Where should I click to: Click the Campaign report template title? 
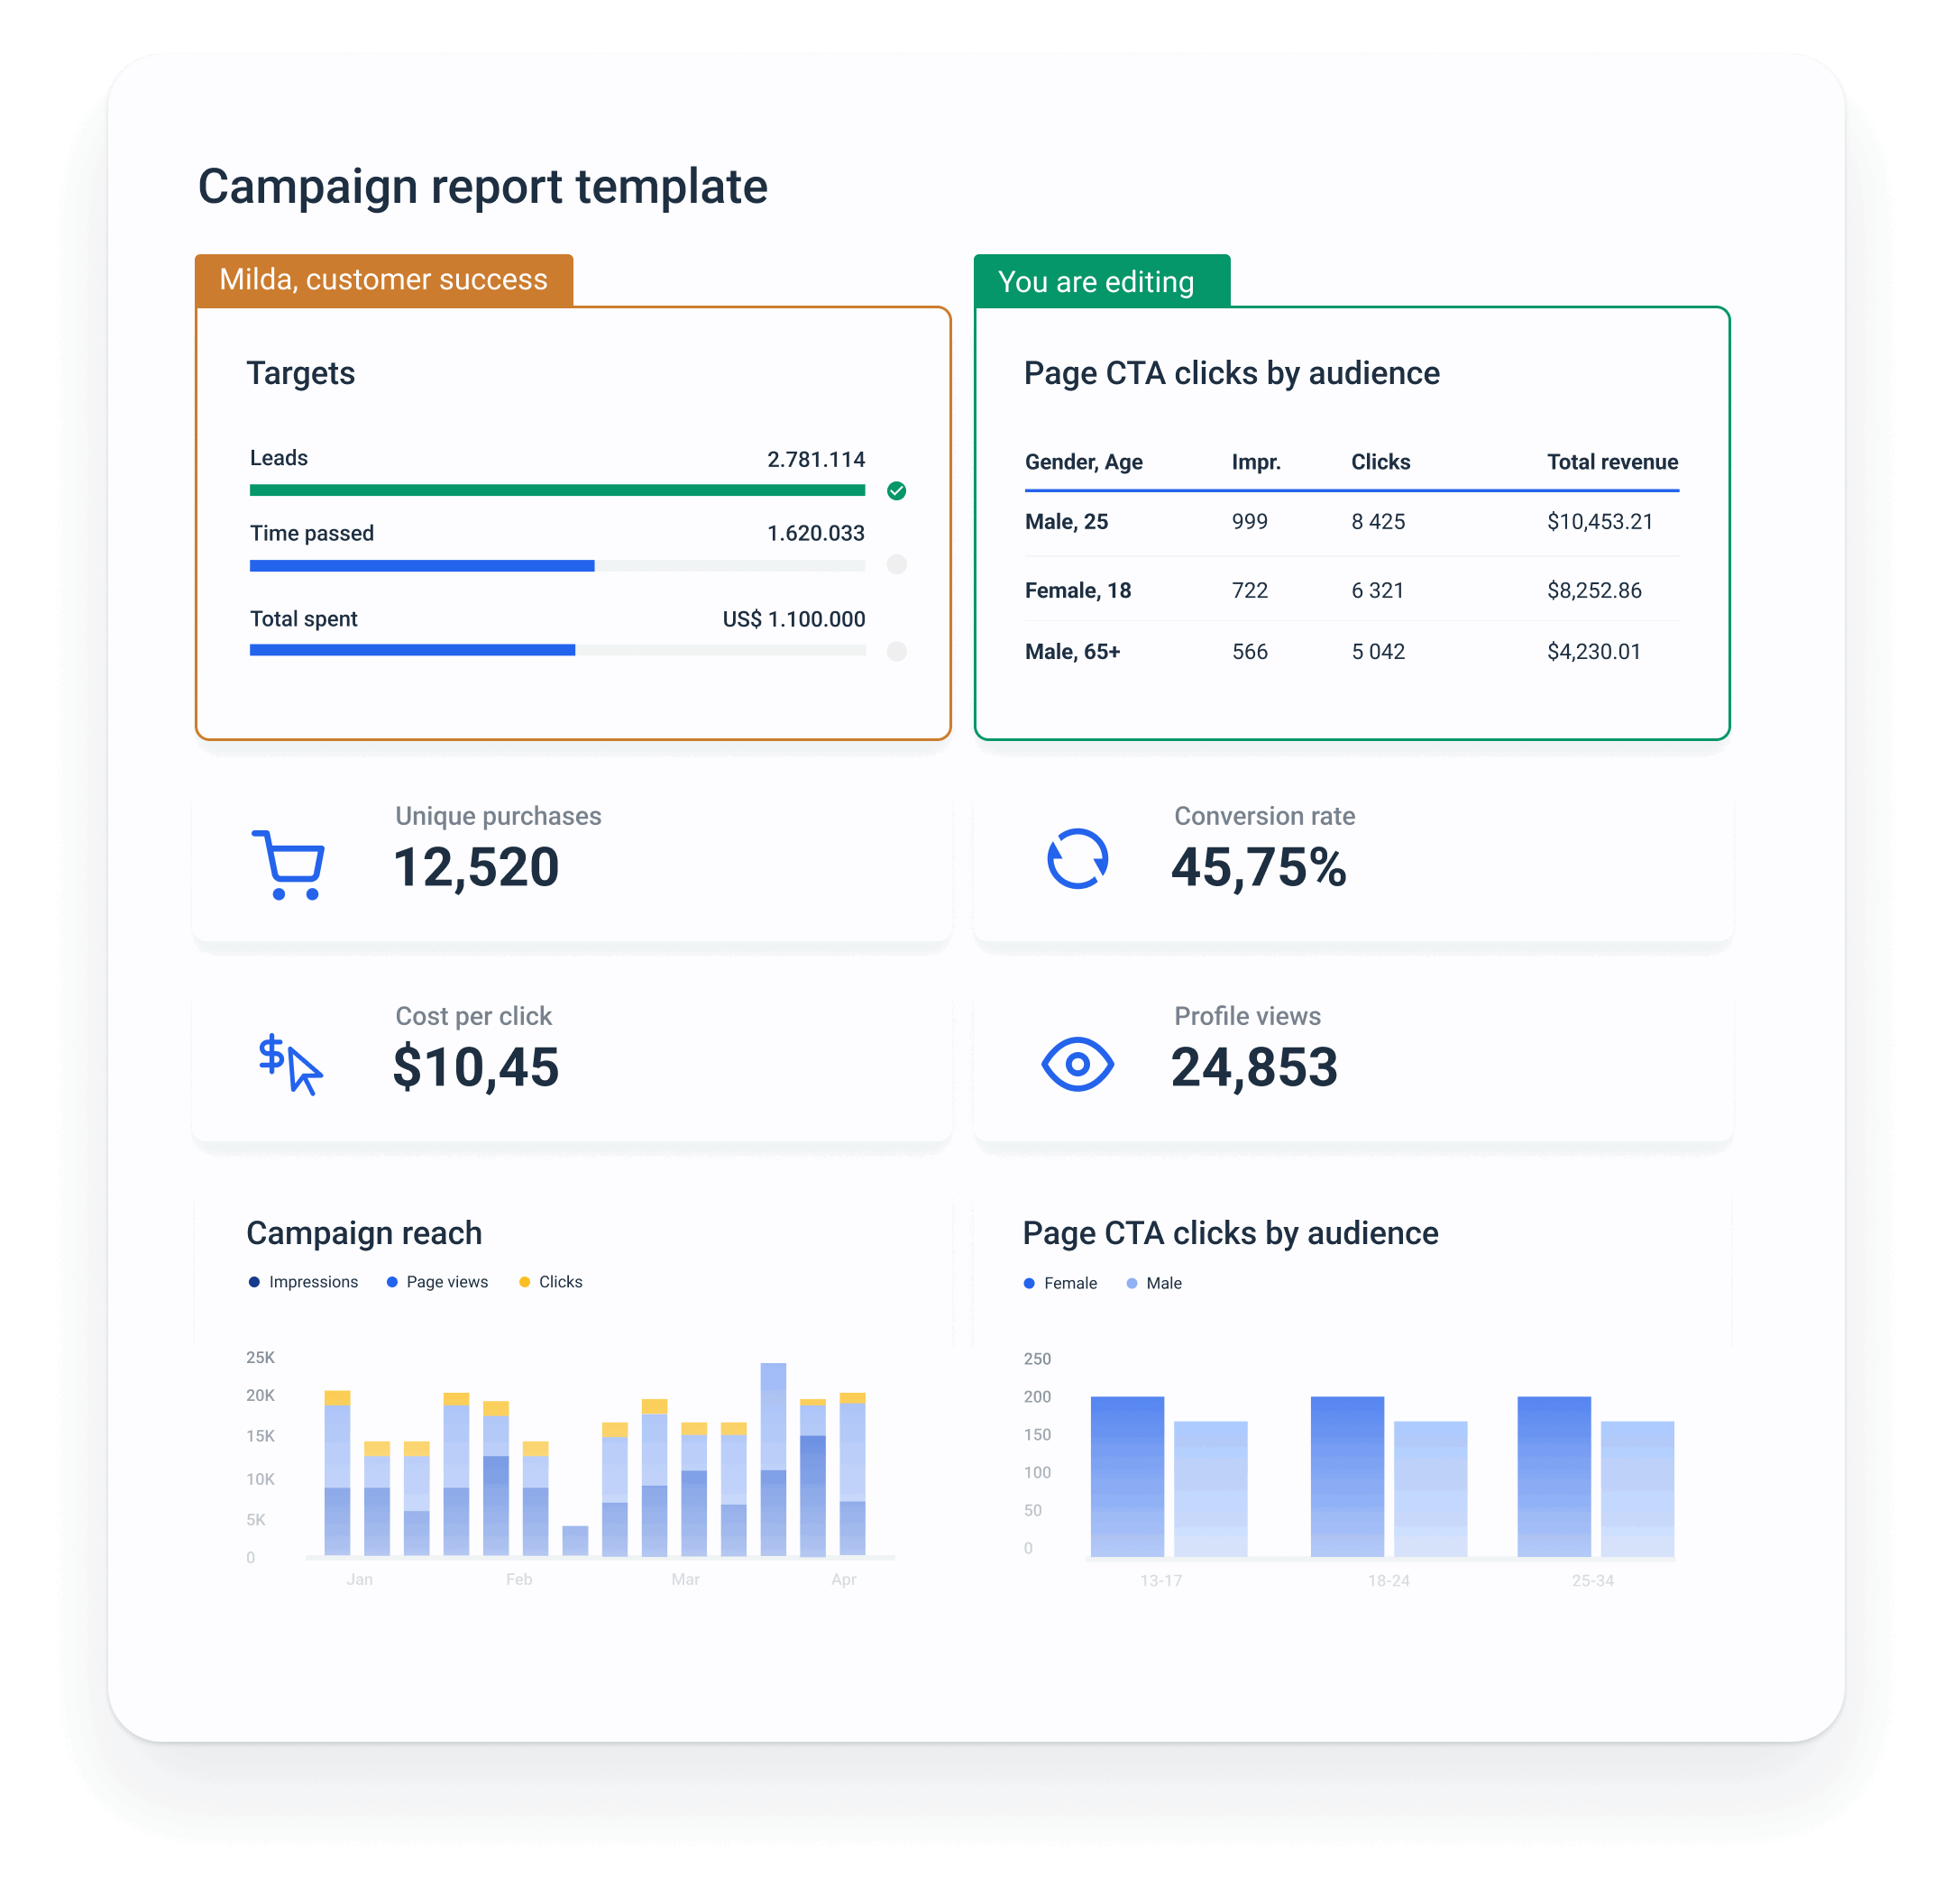(x=482, y=187)
